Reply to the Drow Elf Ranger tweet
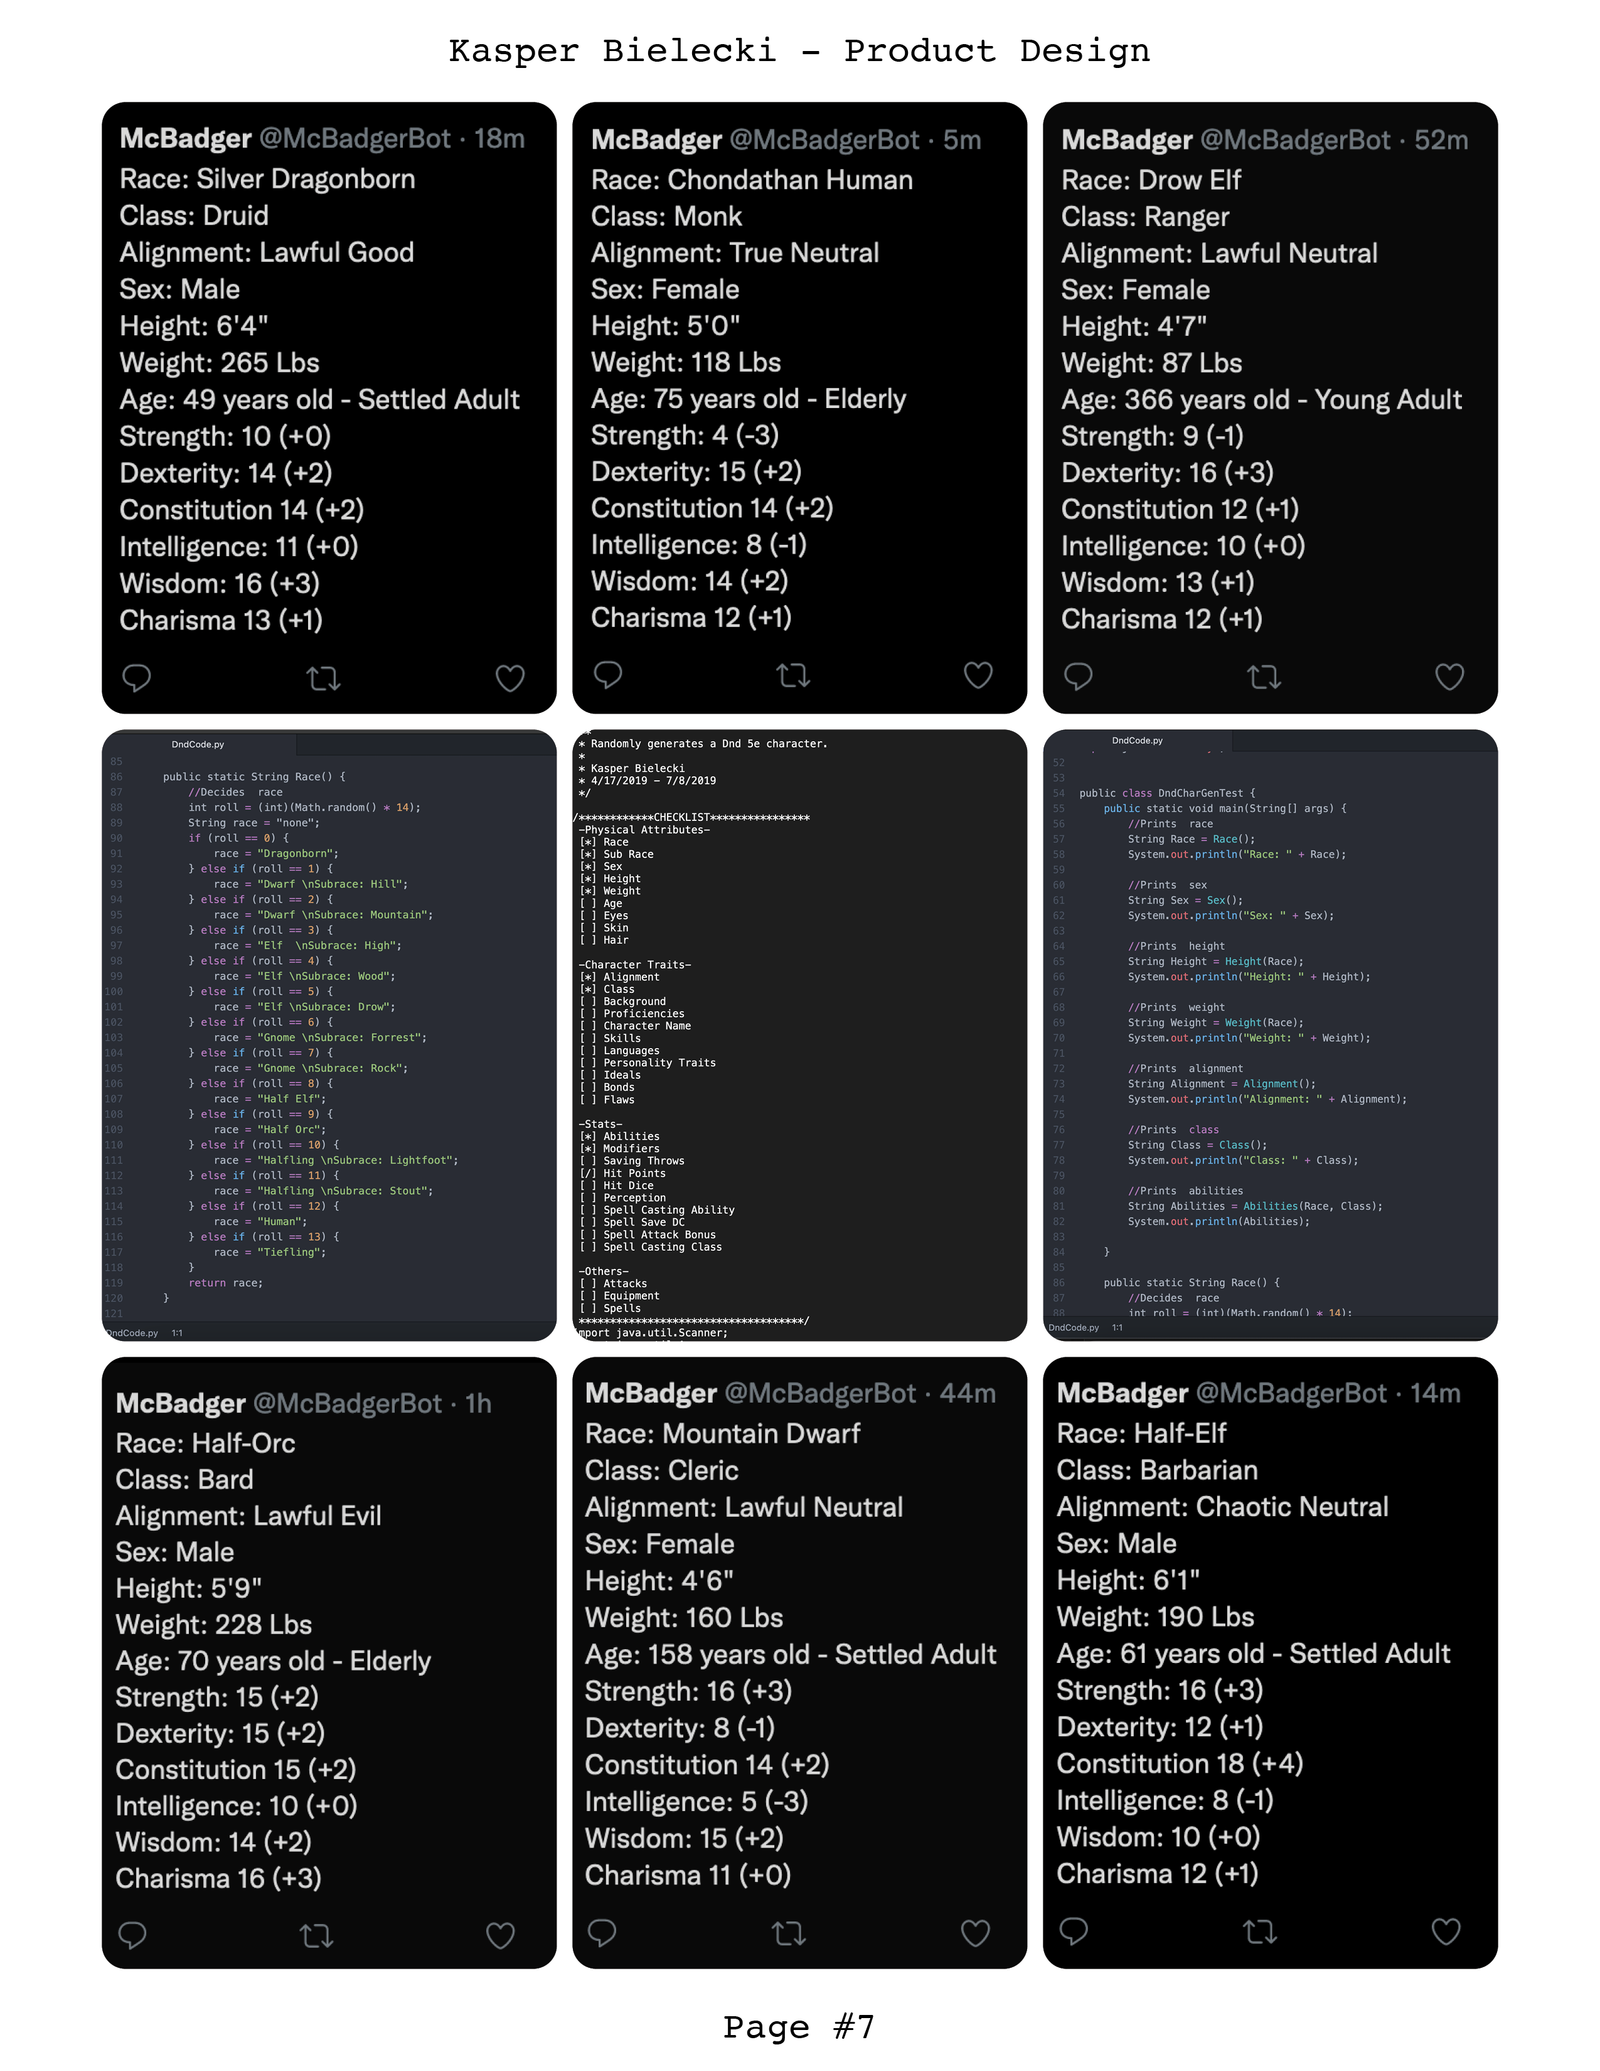The width and height of the screenshot is (1600, 2071). [x=1078, y=677]
